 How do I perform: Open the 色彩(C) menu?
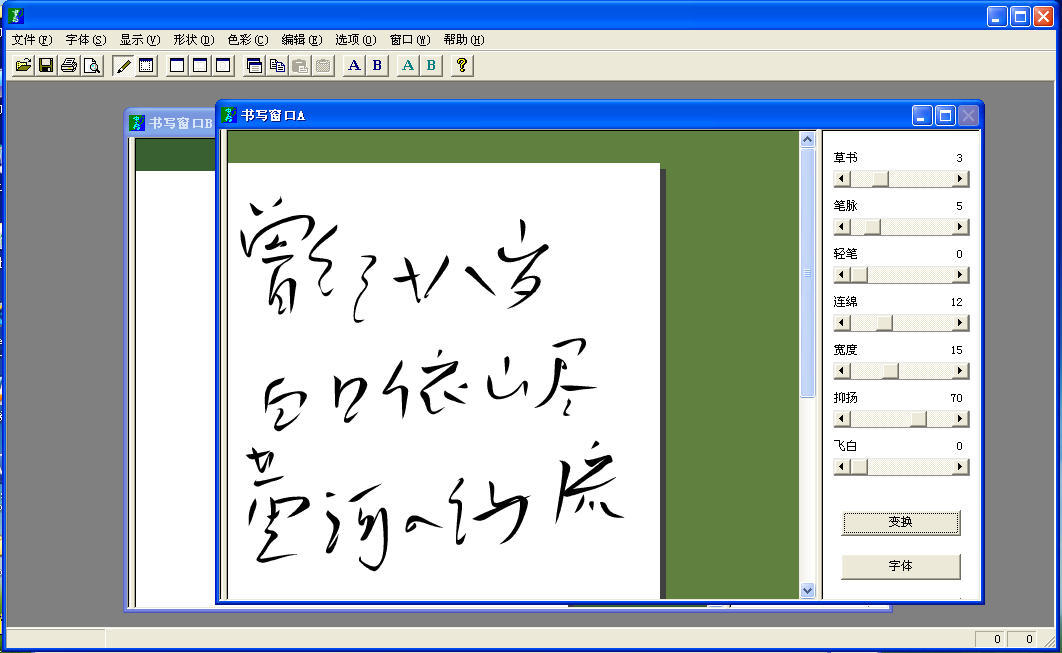click(247, 40)
